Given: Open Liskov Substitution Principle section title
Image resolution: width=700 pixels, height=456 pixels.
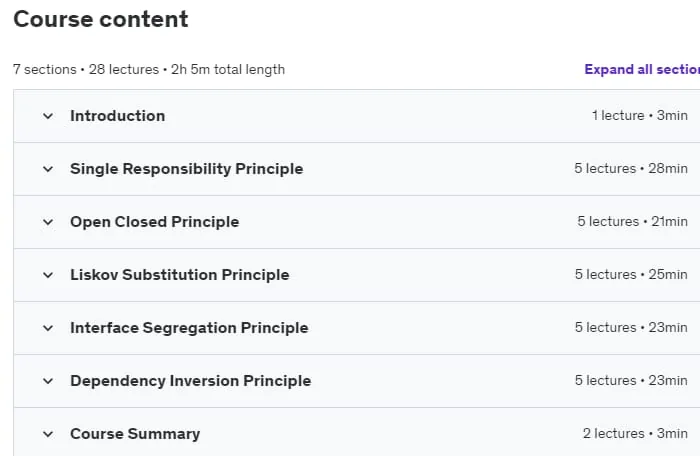Looking at the screenshot, I should [179, 275].
